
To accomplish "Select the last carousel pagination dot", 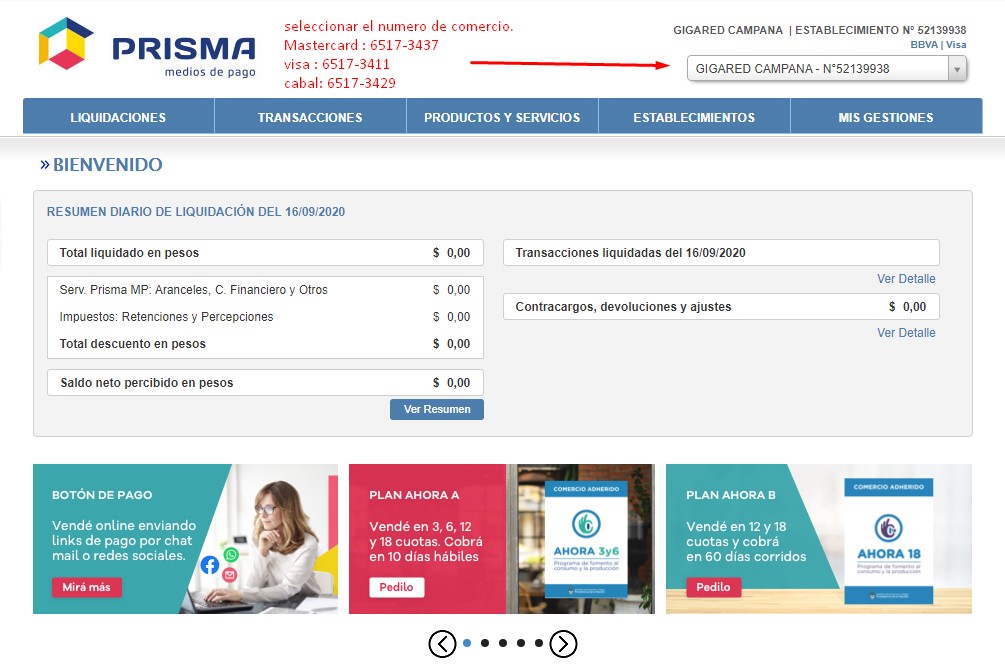I will pyautogui.click(x=539, y=644).
